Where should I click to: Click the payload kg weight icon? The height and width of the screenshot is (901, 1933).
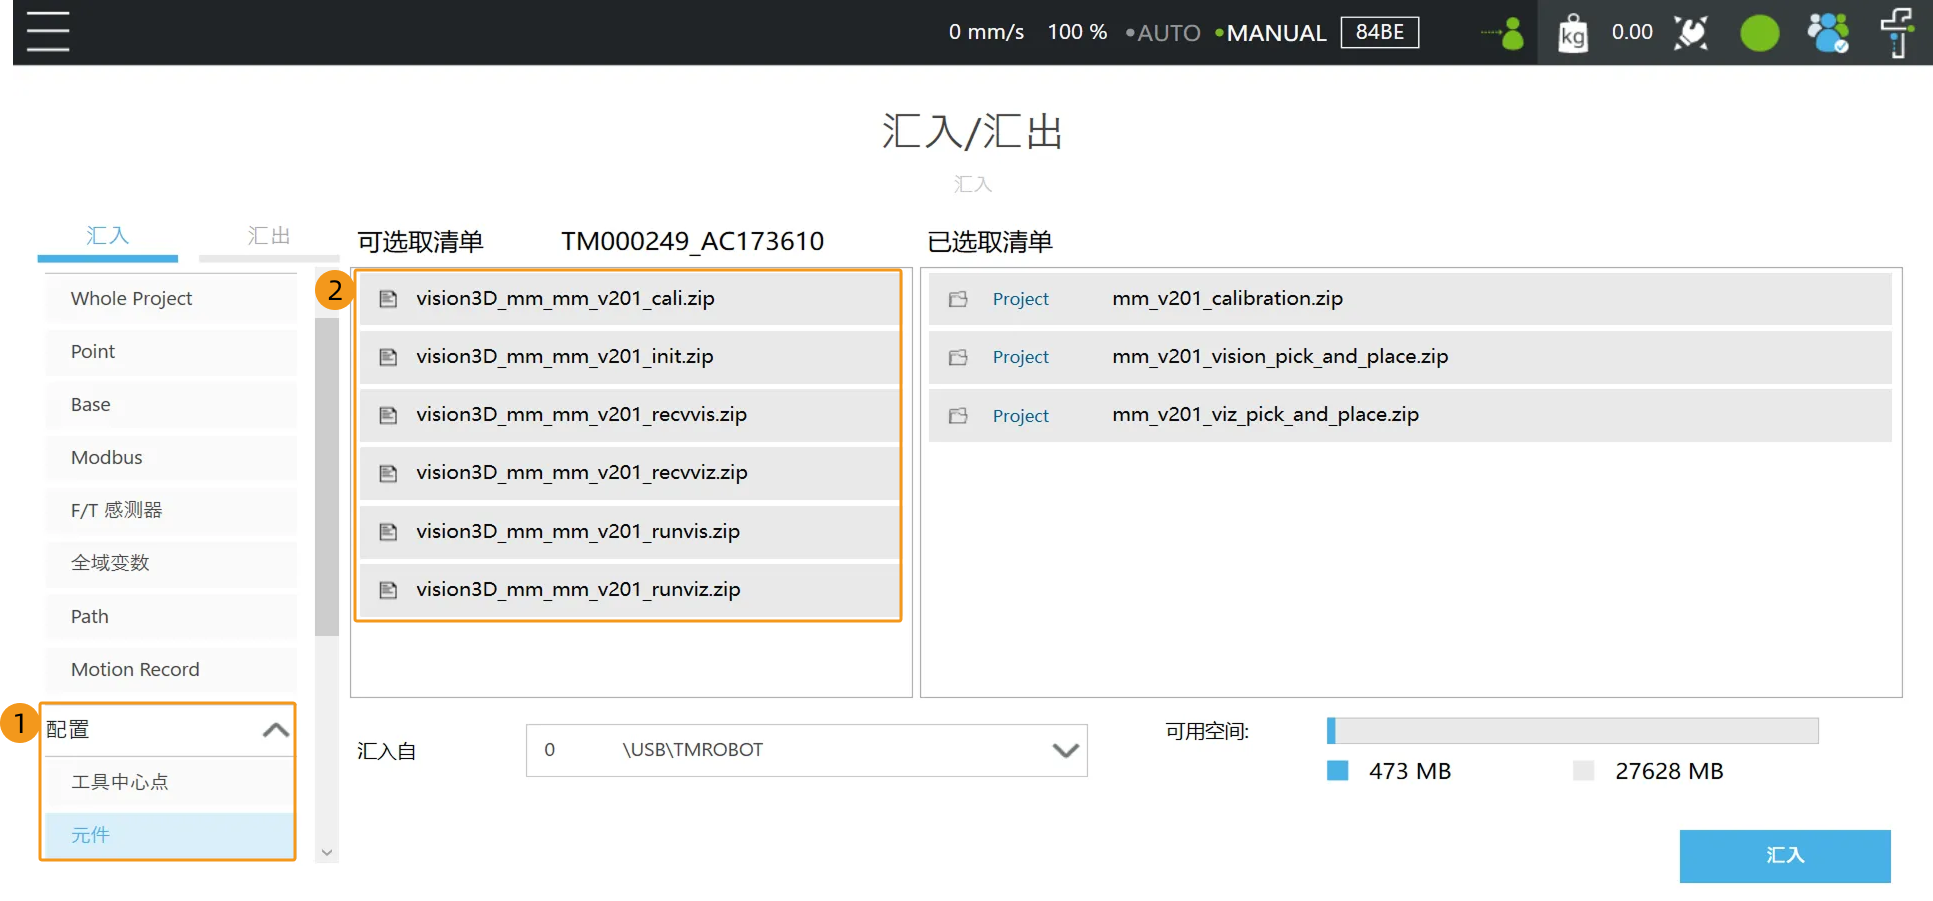click(1572, 33)
